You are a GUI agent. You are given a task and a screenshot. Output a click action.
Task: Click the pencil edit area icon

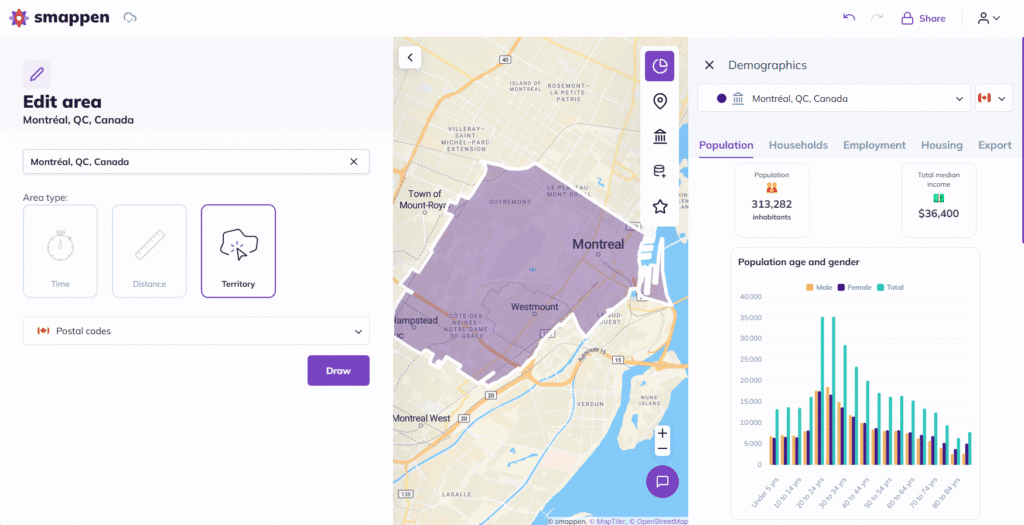37,74
